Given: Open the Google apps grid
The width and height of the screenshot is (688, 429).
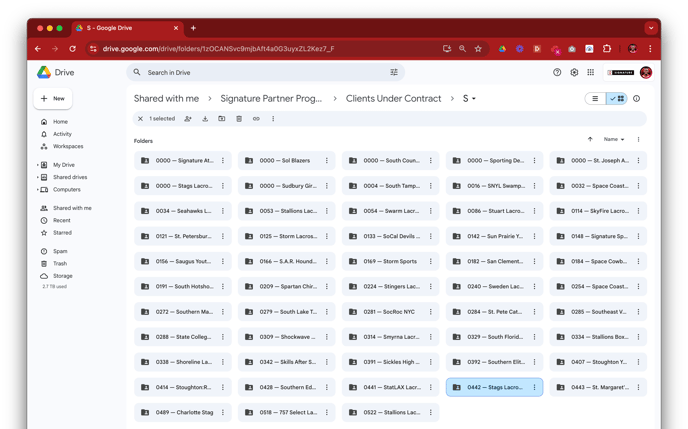Looking at the screenshot, I should (x=591, y=72).
